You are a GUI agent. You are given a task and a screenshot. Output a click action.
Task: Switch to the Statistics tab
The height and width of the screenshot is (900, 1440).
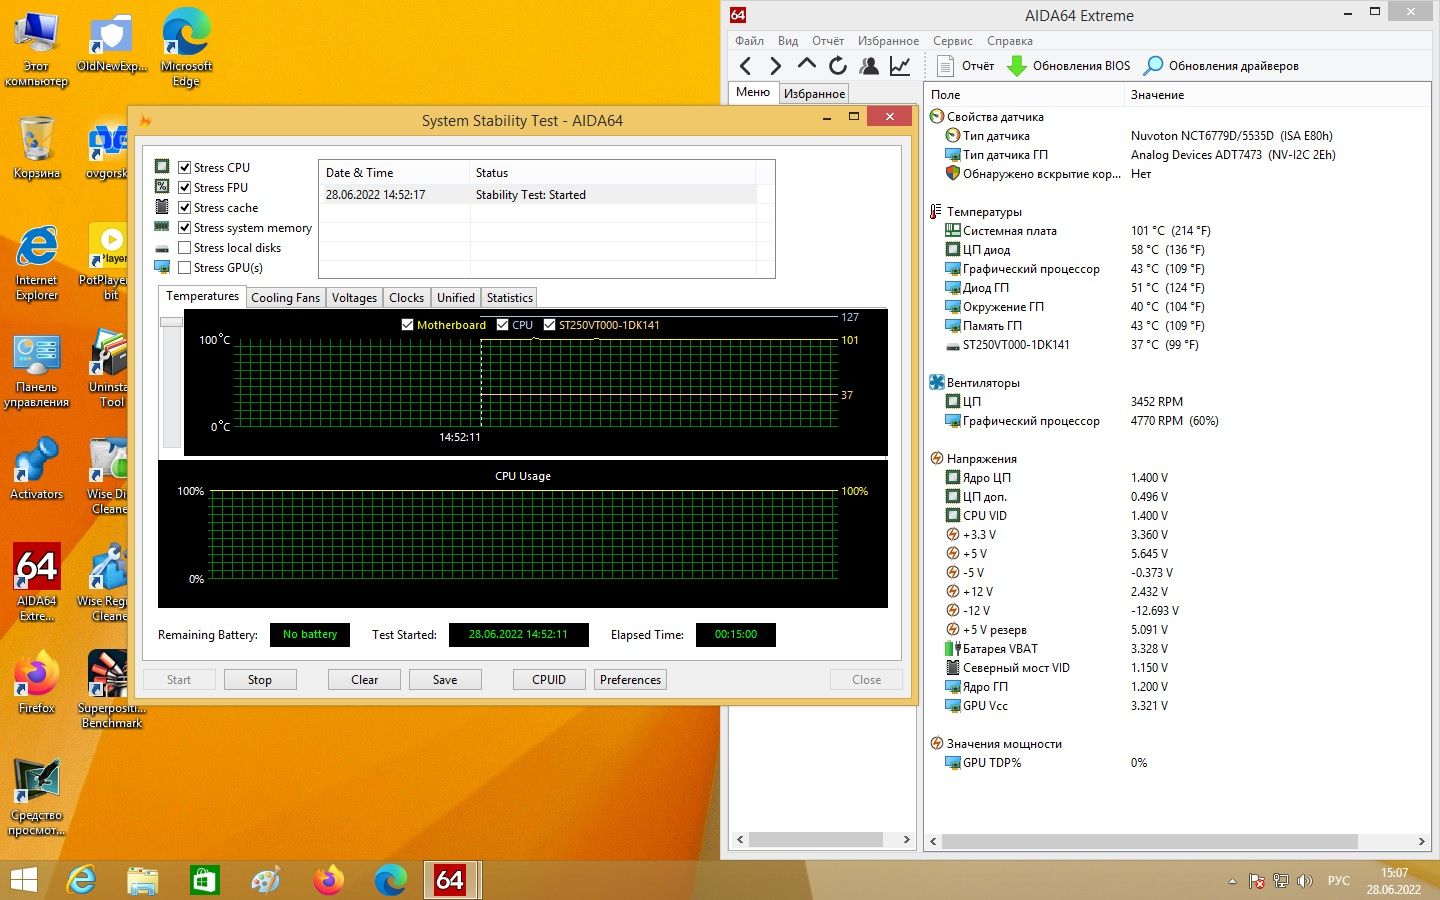(510, 298)
